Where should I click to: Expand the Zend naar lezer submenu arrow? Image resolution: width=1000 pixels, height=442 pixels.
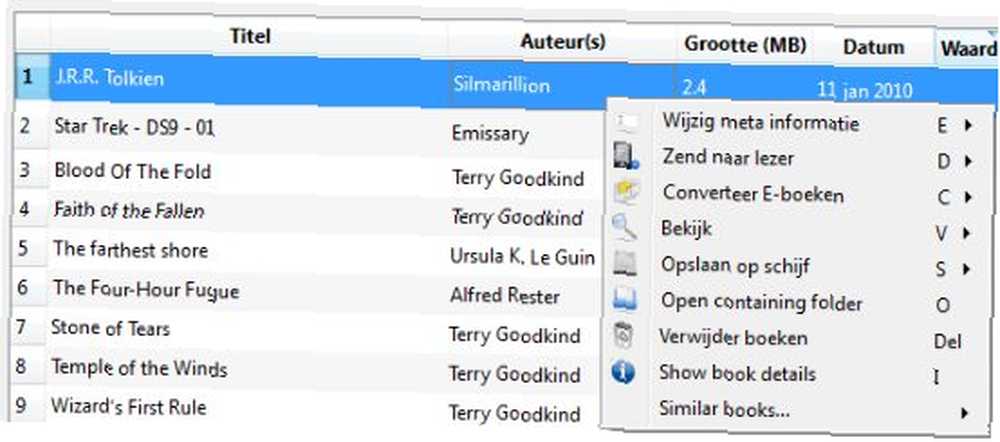(x=967, y=162)
